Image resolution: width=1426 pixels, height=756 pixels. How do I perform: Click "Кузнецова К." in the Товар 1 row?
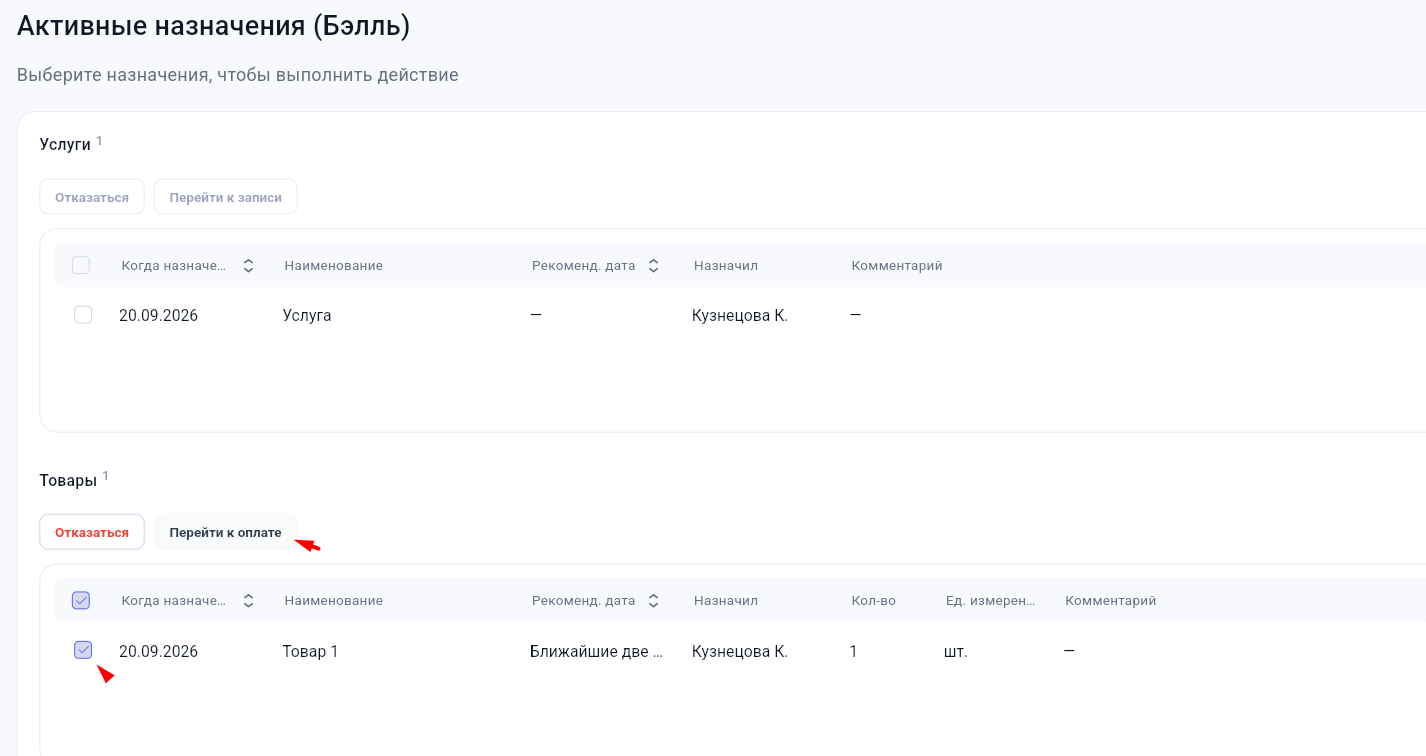740,652
